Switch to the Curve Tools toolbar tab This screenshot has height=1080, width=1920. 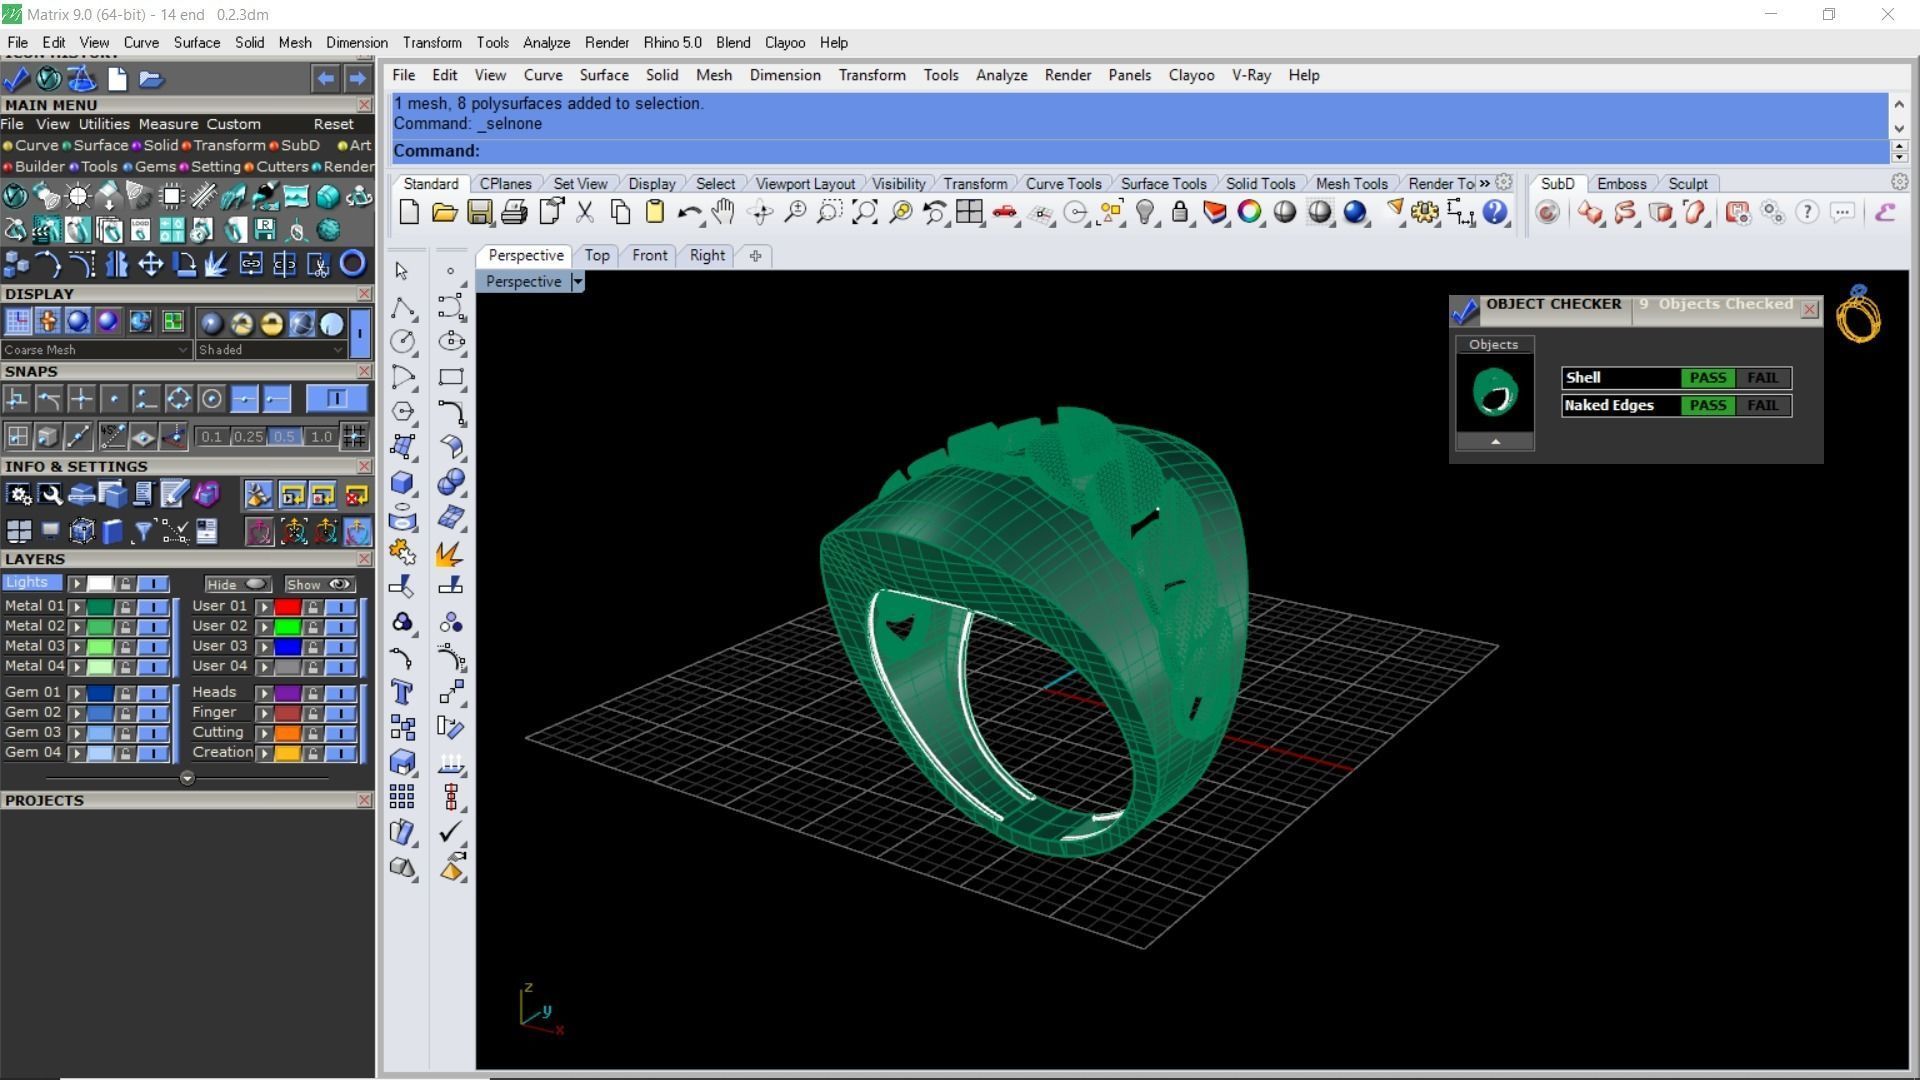1063,184
